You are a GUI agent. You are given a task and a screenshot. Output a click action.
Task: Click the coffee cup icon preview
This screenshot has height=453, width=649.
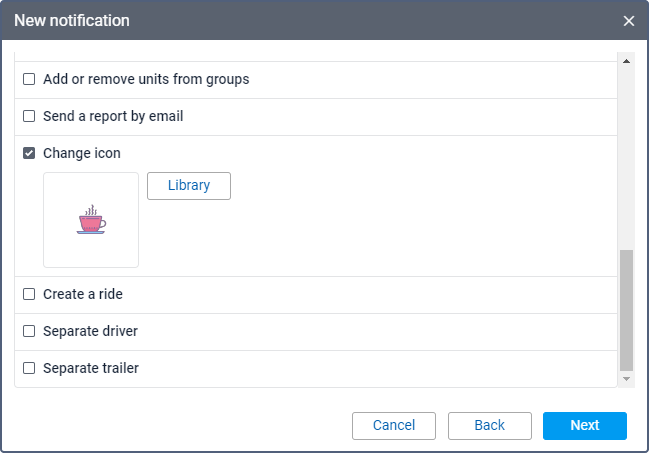click(x=91, y=220)
